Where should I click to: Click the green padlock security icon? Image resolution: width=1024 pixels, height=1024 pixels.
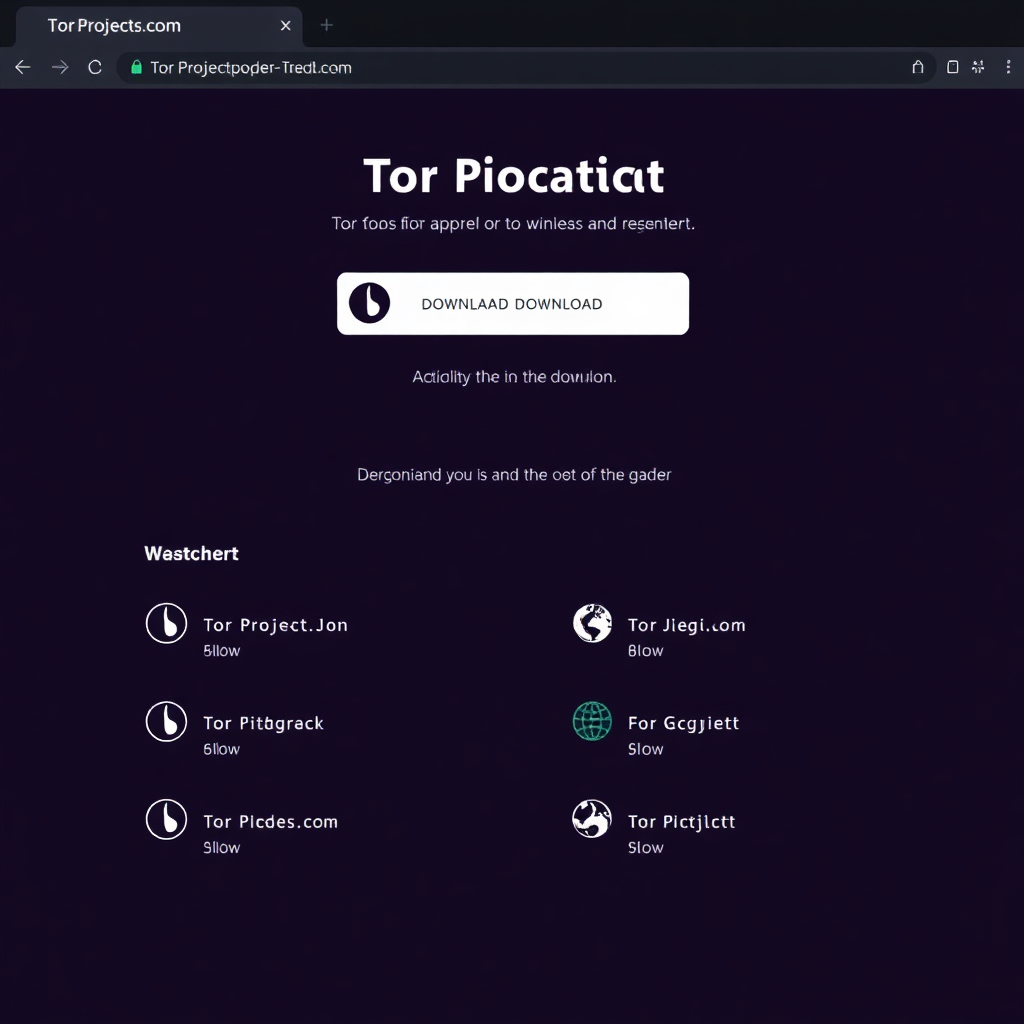(x=136, y=67)
